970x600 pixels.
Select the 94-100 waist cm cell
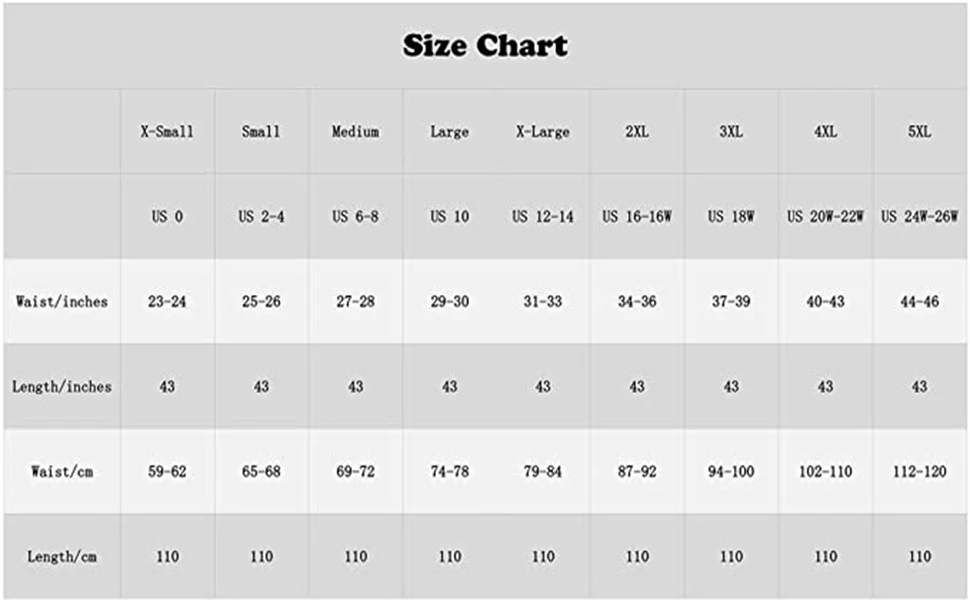coord(731,472)
